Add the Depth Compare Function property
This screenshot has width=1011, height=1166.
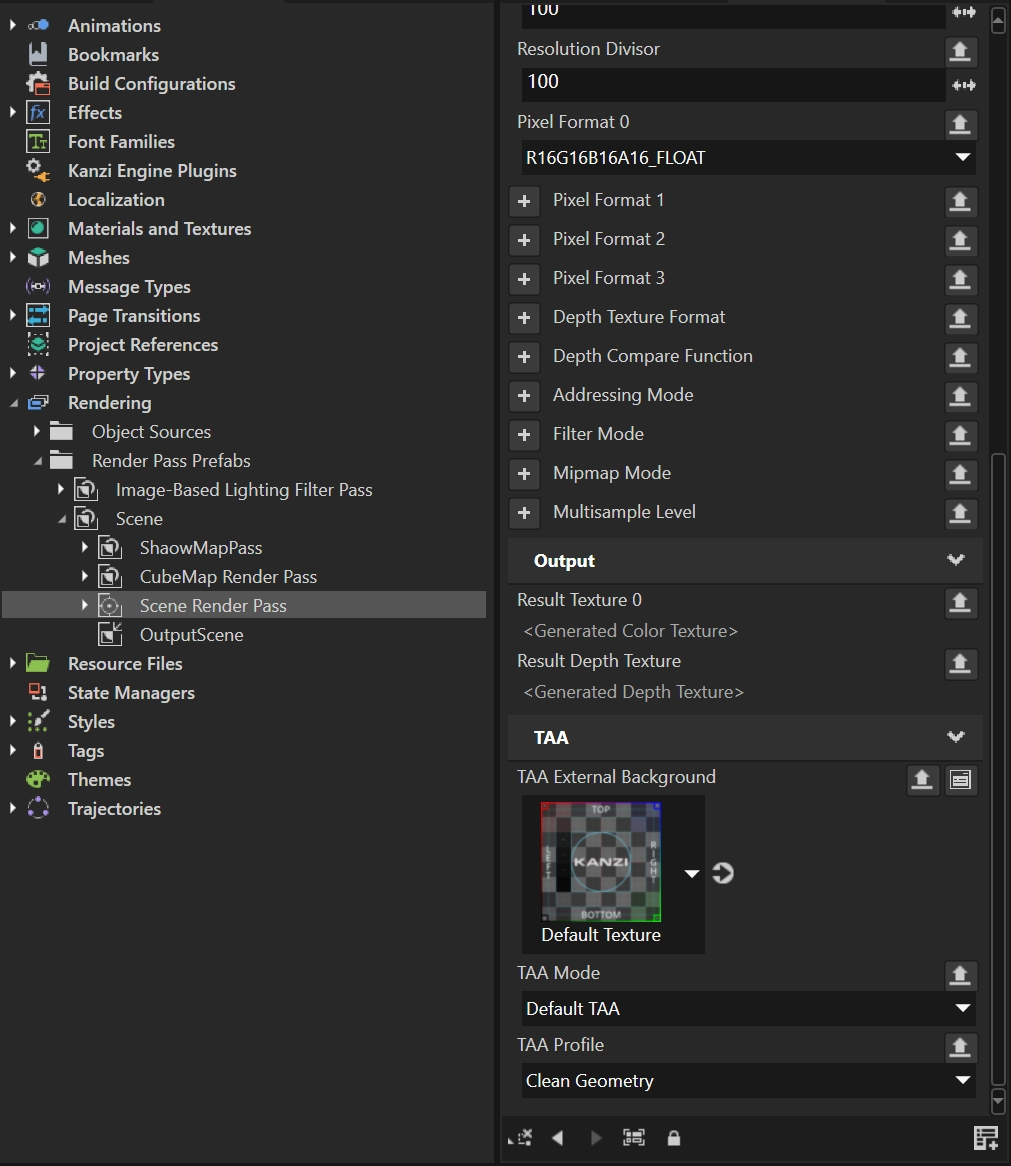(524, 357)
